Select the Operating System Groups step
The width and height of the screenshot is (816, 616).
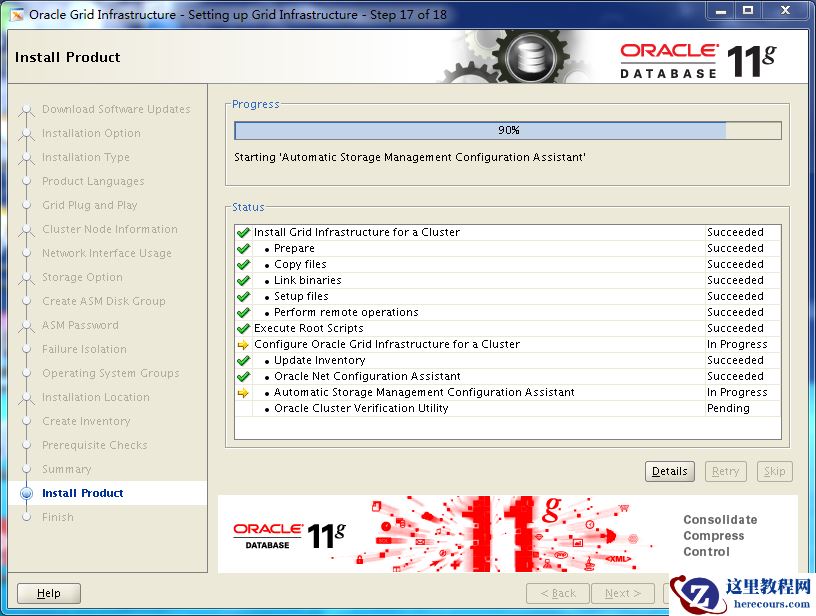pos(111,373)
